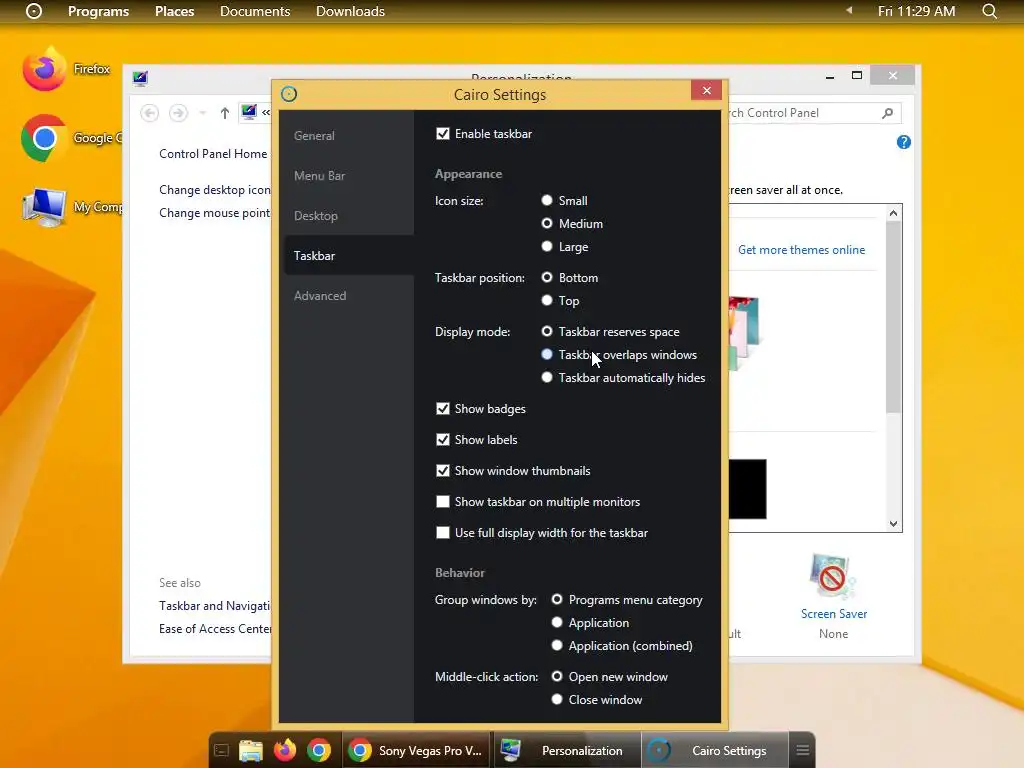The width and height of the screenshot is (1024, 768).
Task: Open the Cairo menu icon in top bar
Action: pos(34,11)
